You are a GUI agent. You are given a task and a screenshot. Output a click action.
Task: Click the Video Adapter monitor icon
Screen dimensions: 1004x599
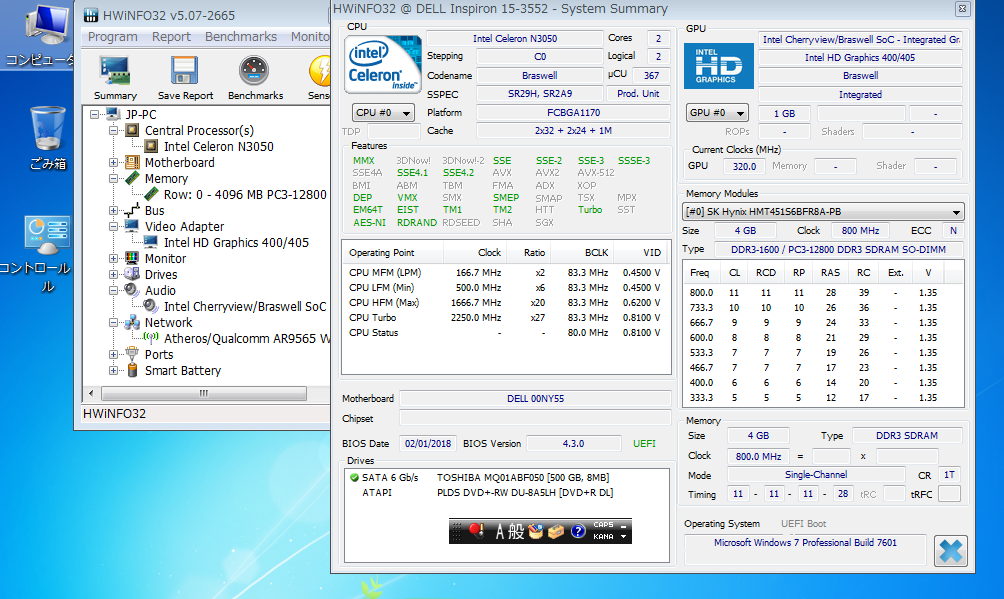pyautogui.click(x=133, y=226)
